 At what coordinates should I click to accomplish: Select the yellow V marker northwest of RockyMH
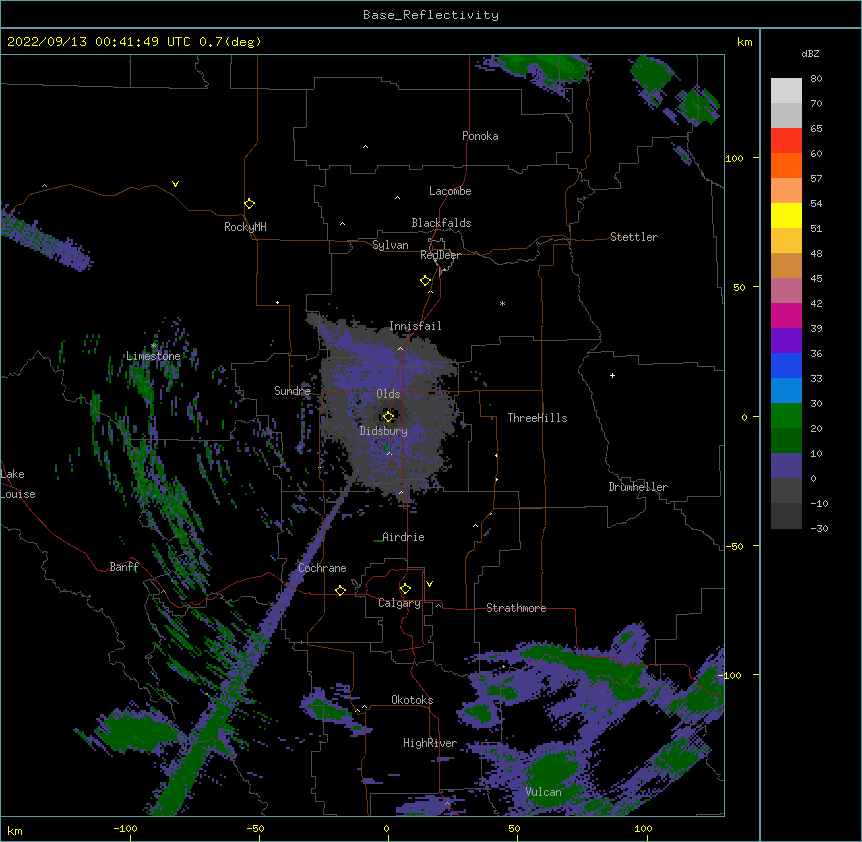(175, 184)
